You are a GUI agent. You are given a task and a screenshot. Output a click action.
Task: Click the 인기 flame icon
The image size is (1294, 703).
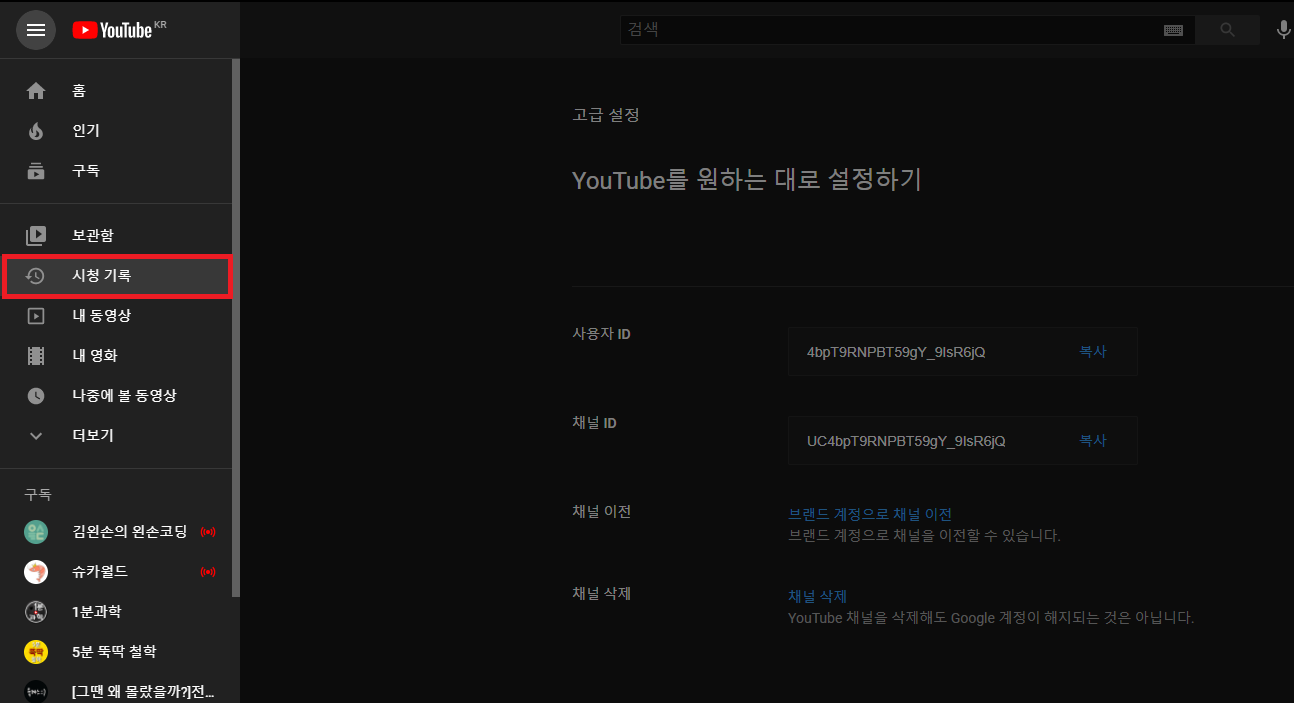pyautogui.click(x=36, y=131)
